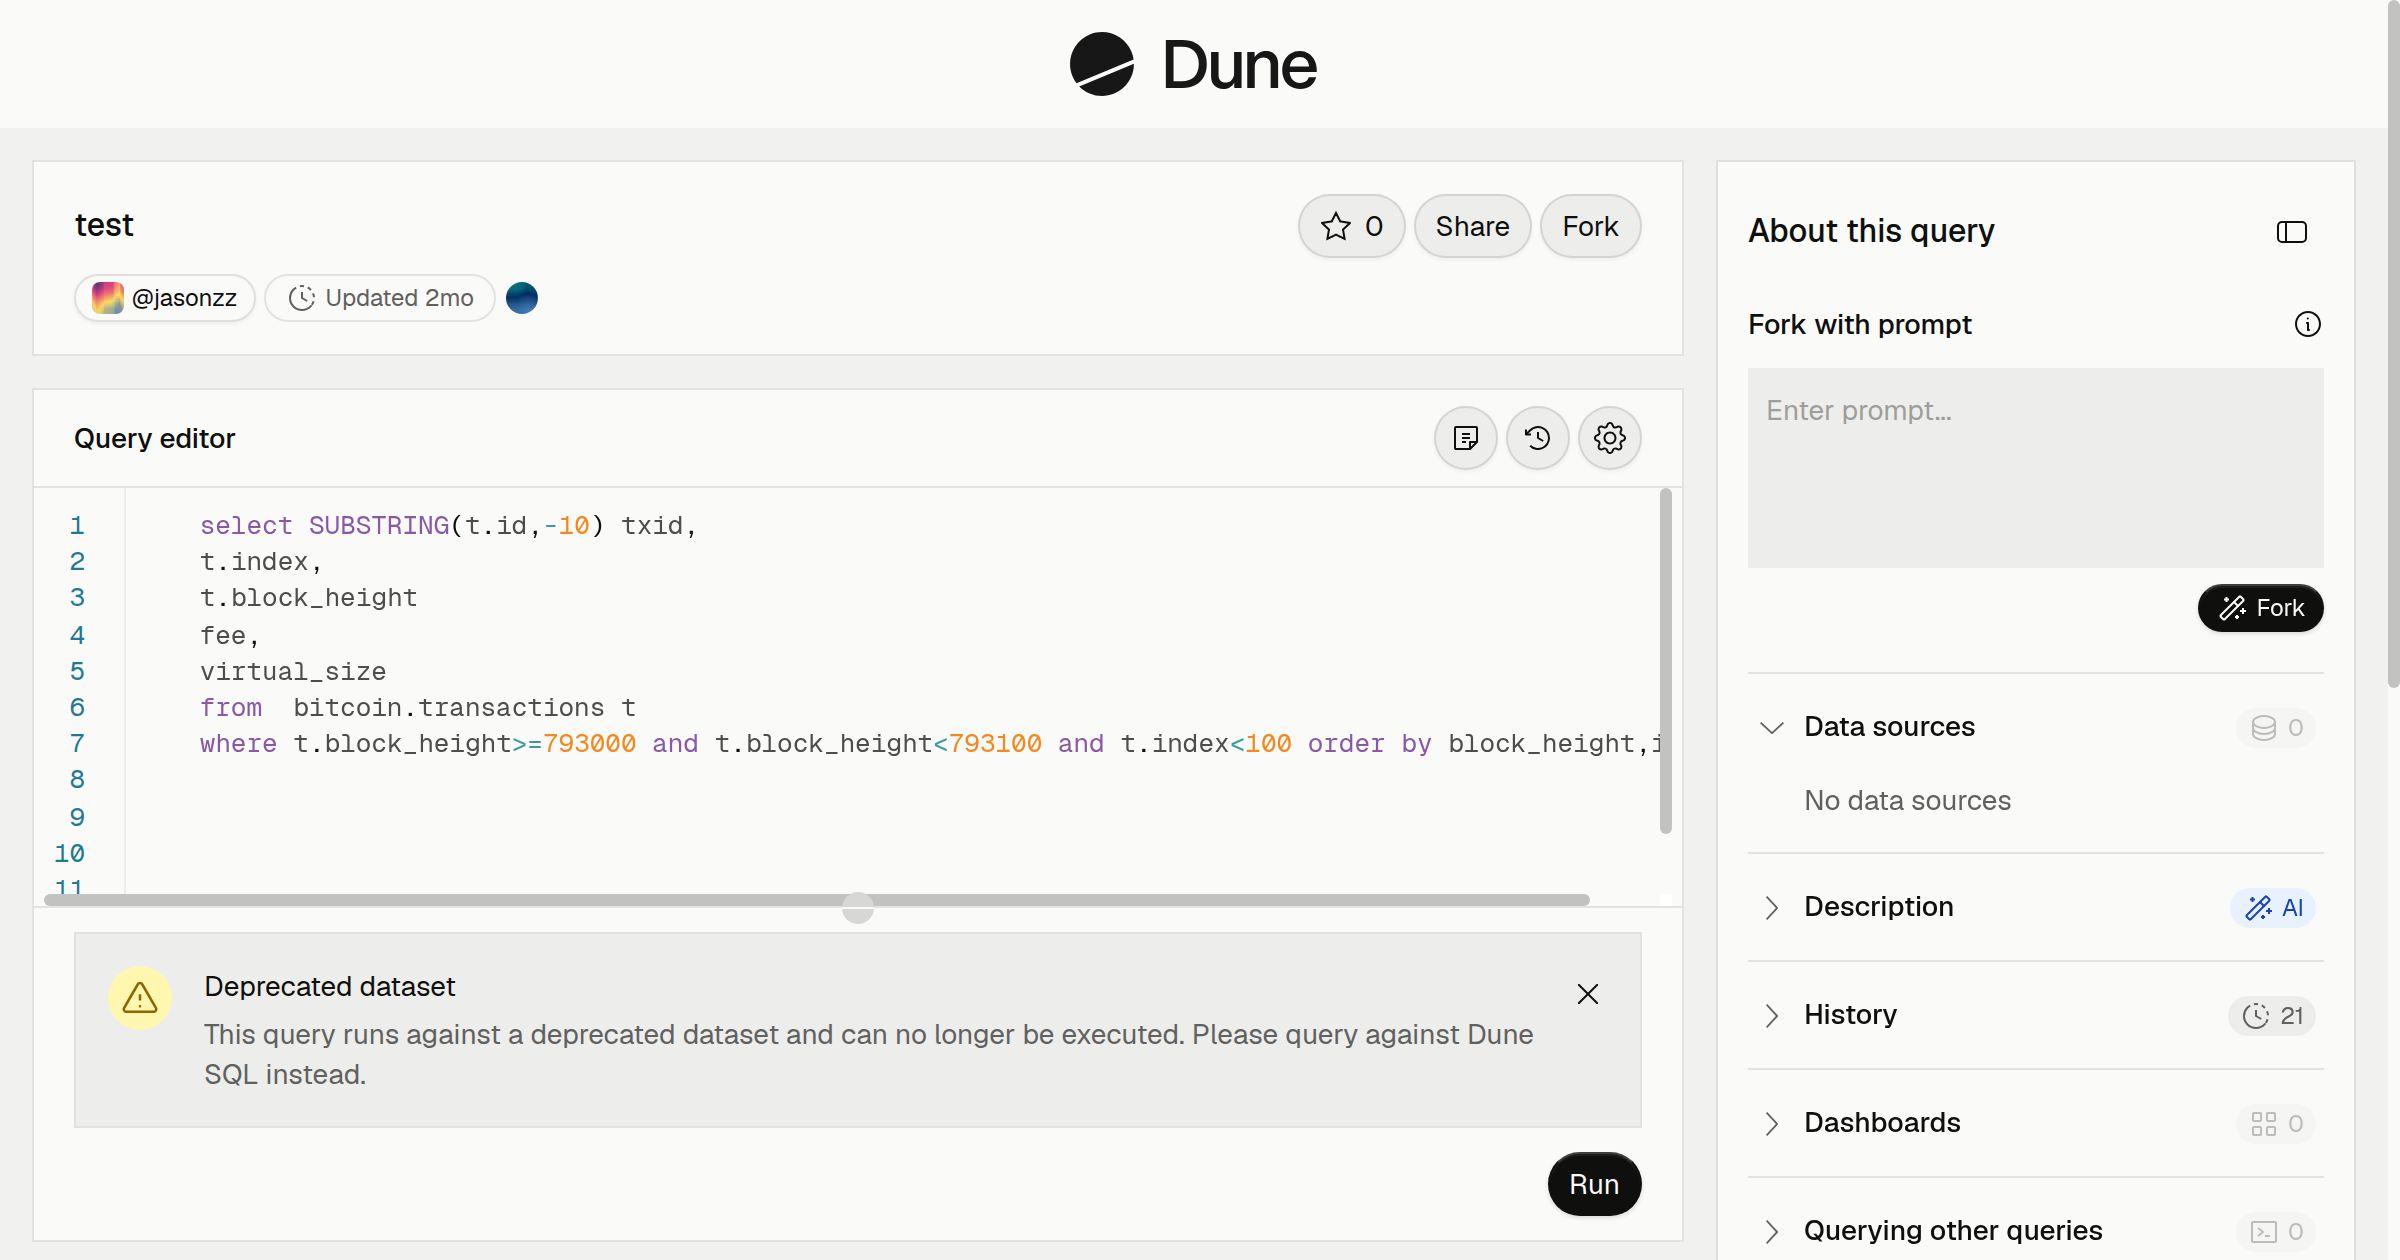Click the Dune logo icon
Screen dimensions: 2400x1260
1101,64
